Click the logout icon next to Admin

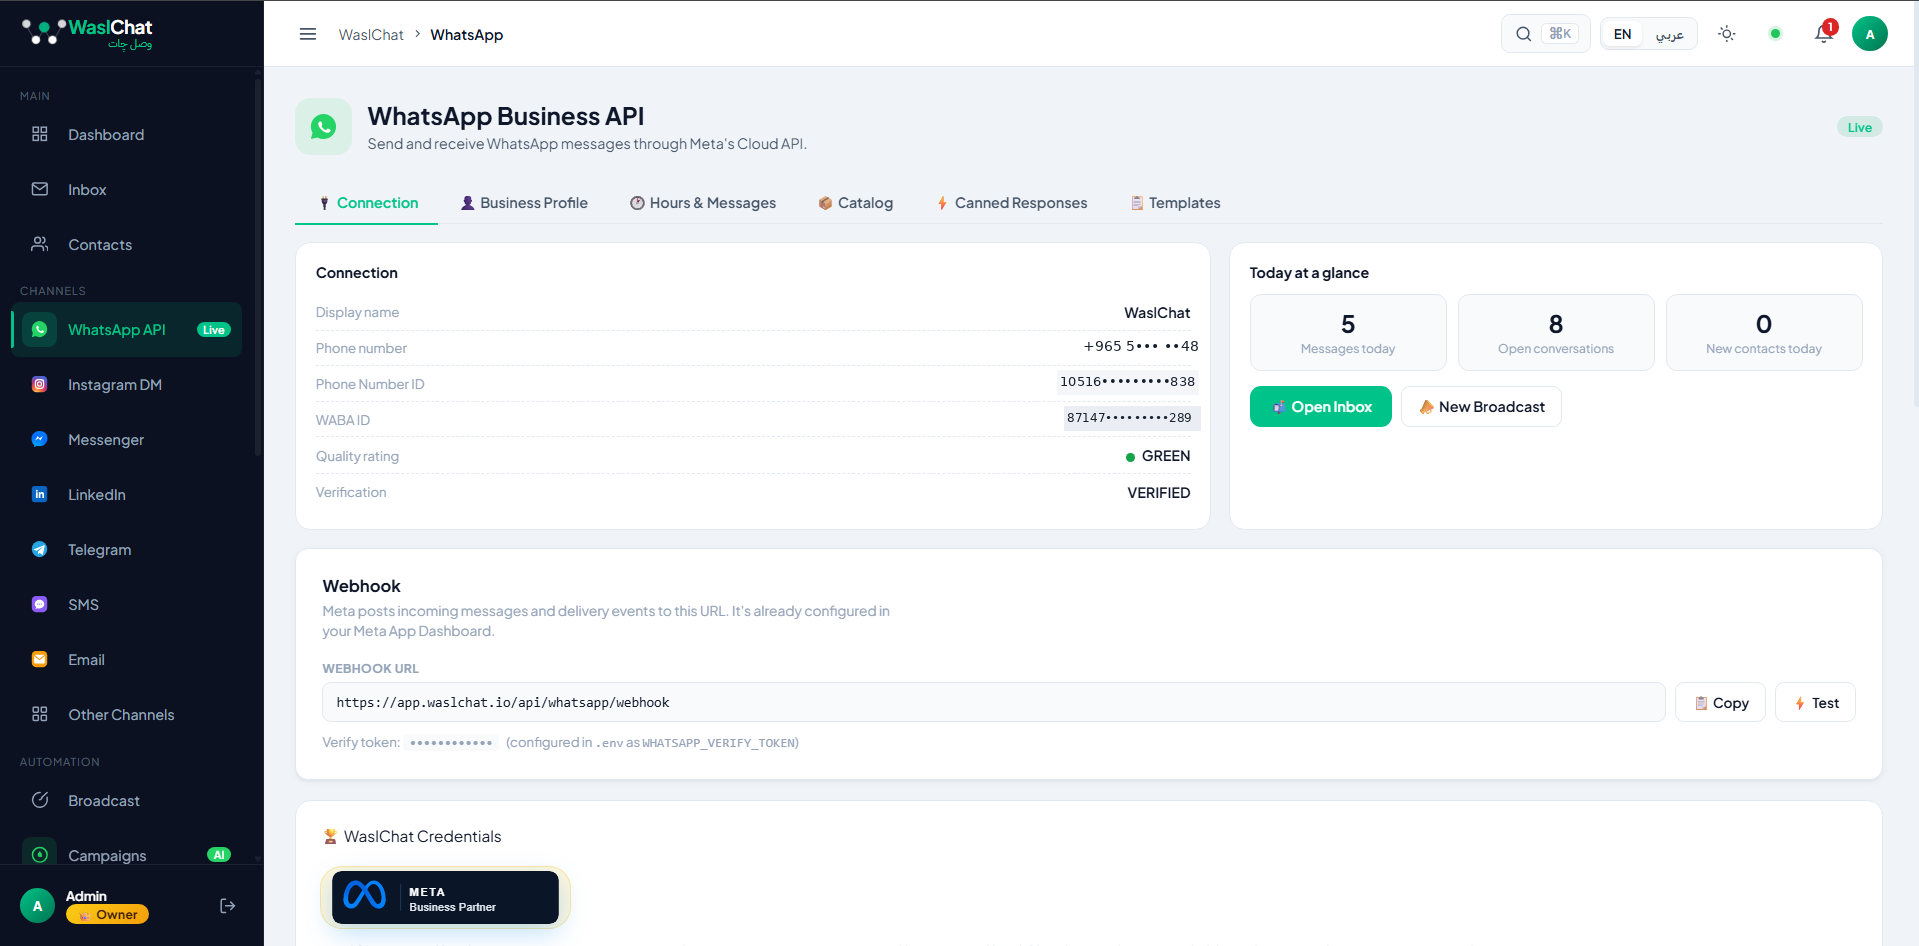[x=228, y=906]
